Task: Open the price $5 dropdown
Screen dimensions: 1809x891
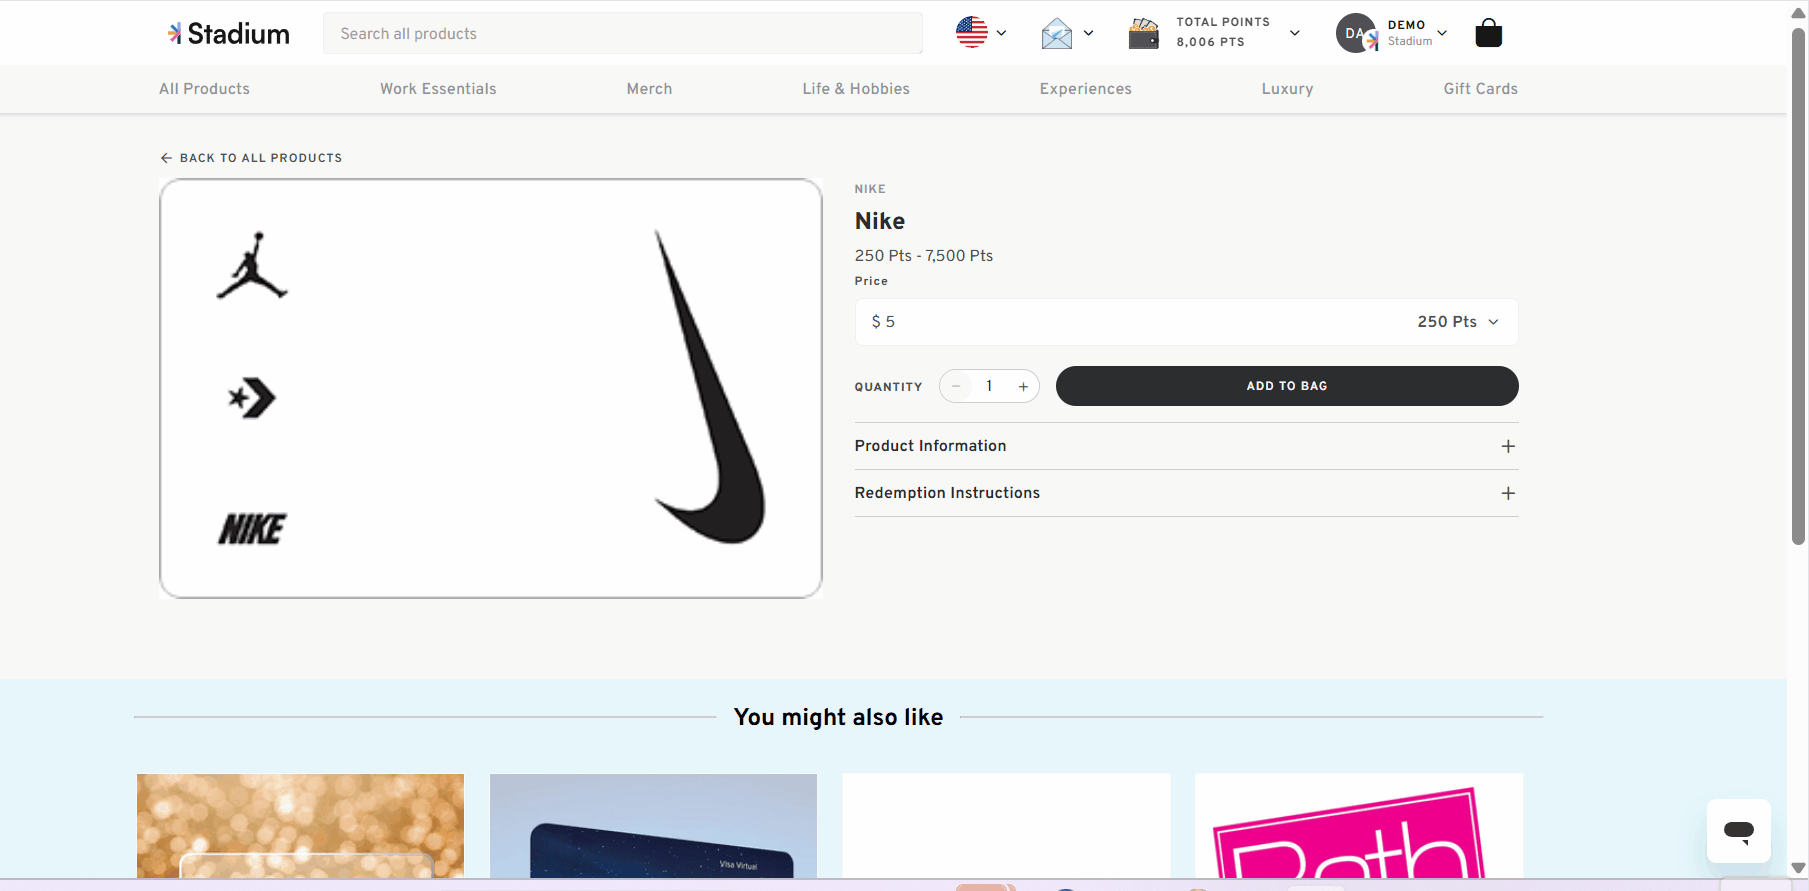Action: [x=1186, y=322]
